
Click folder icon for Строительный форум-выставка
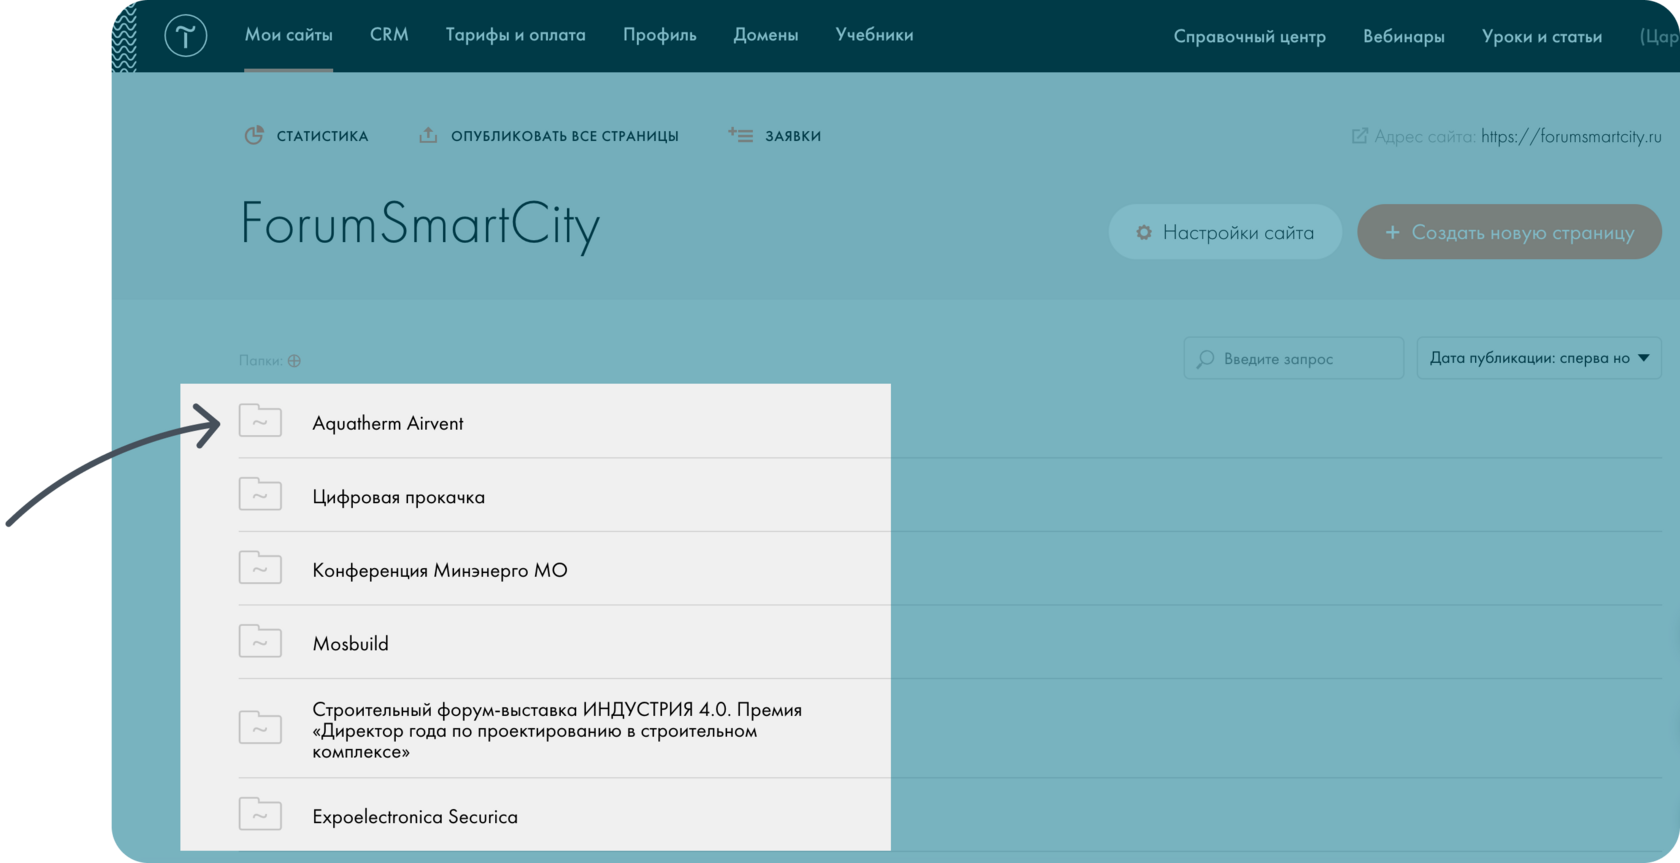260,727
